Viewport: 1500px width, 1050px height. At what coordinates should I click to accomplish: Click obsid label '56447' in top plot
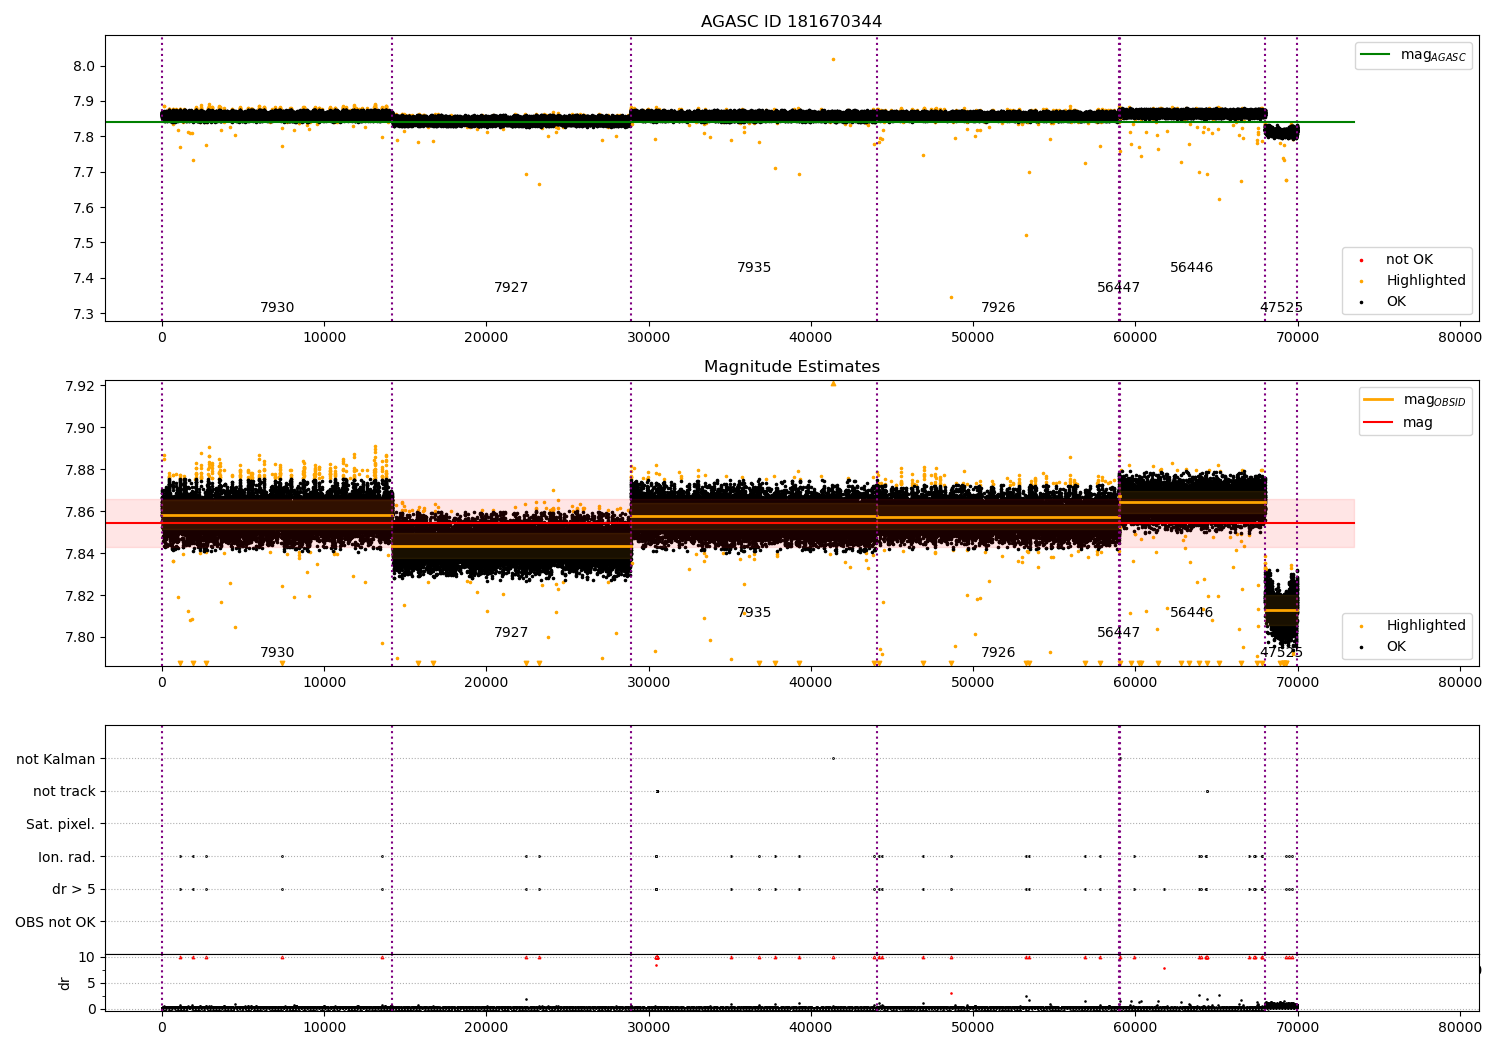(x=1118, y=288)
